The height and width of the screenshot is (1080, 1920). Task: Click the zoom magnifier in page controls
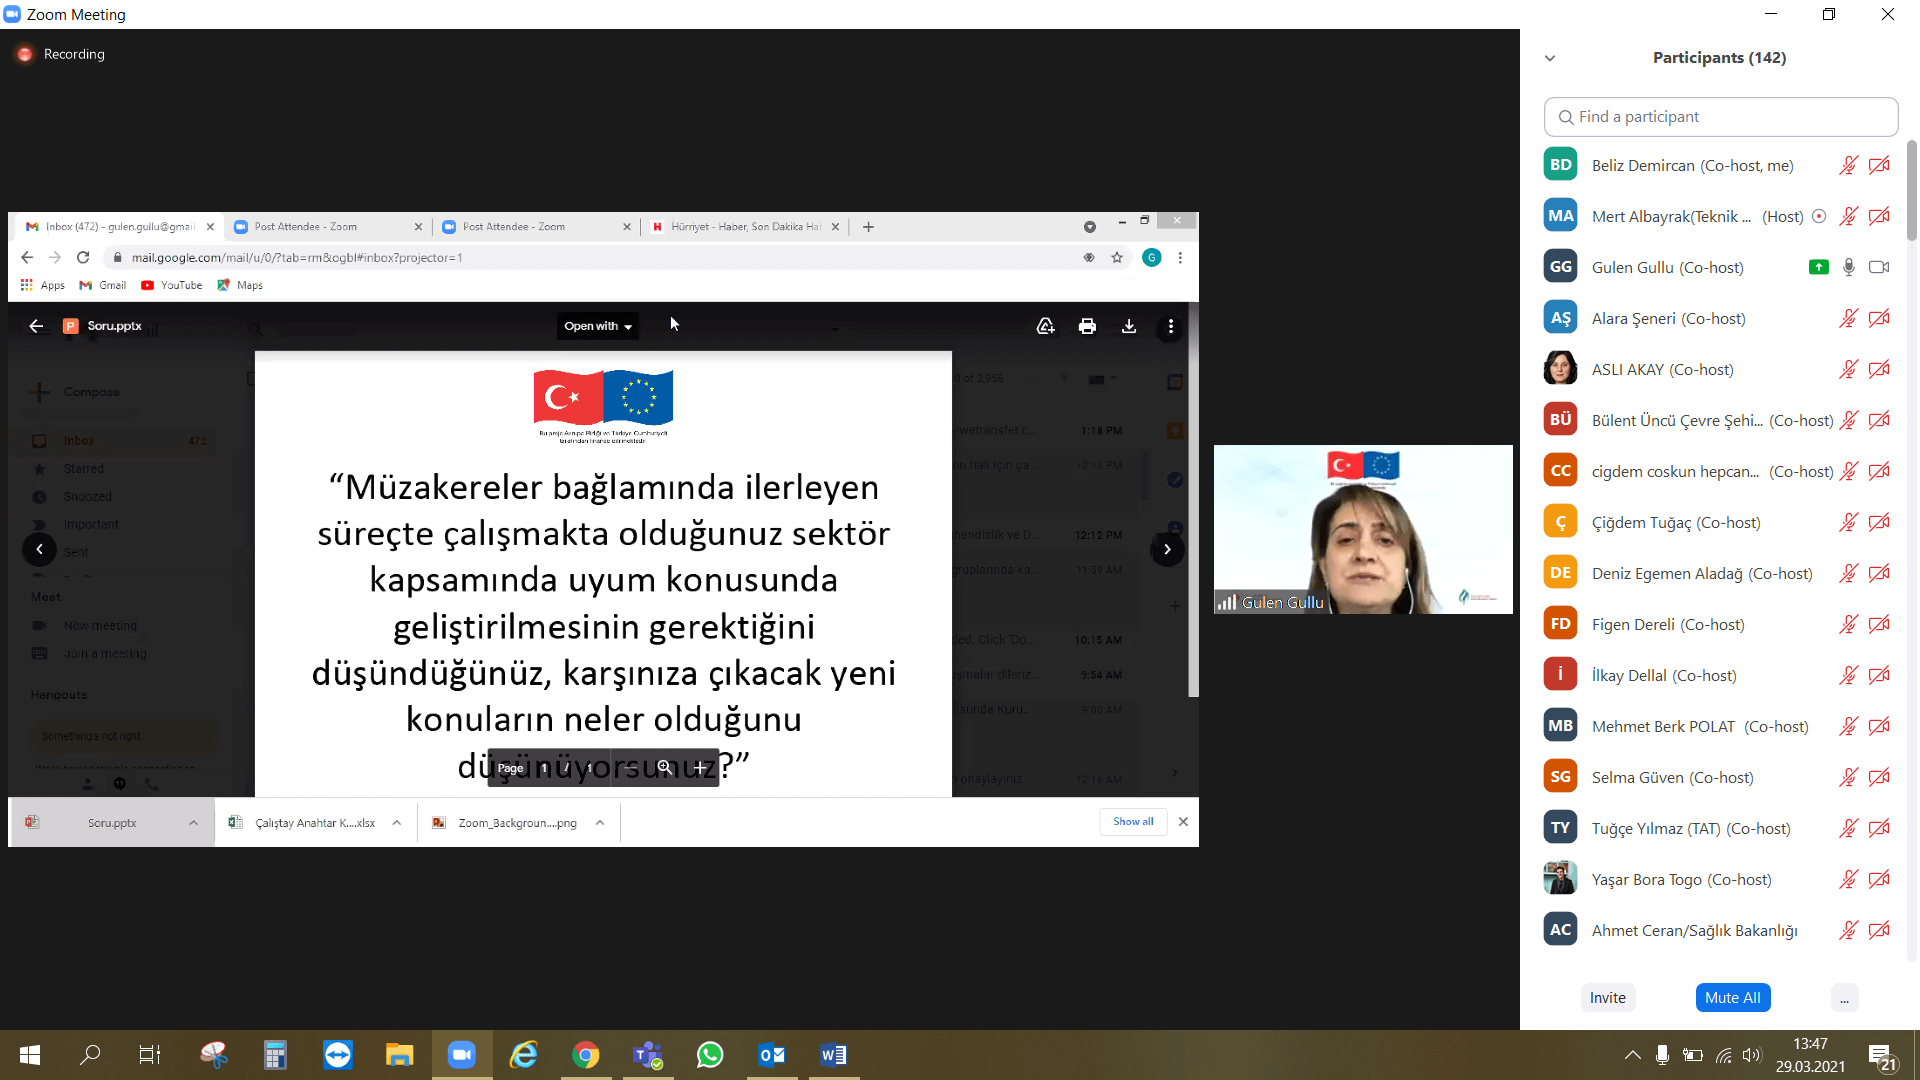coord(664,767)
